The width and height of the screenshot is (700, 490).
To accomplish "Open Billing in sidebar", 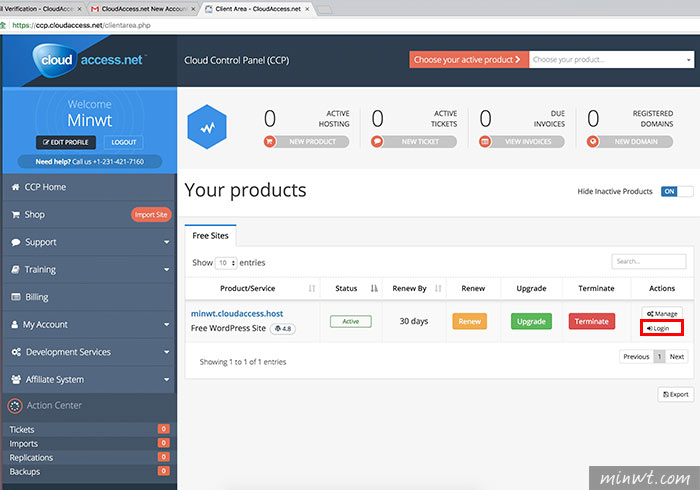I will 89,297.
